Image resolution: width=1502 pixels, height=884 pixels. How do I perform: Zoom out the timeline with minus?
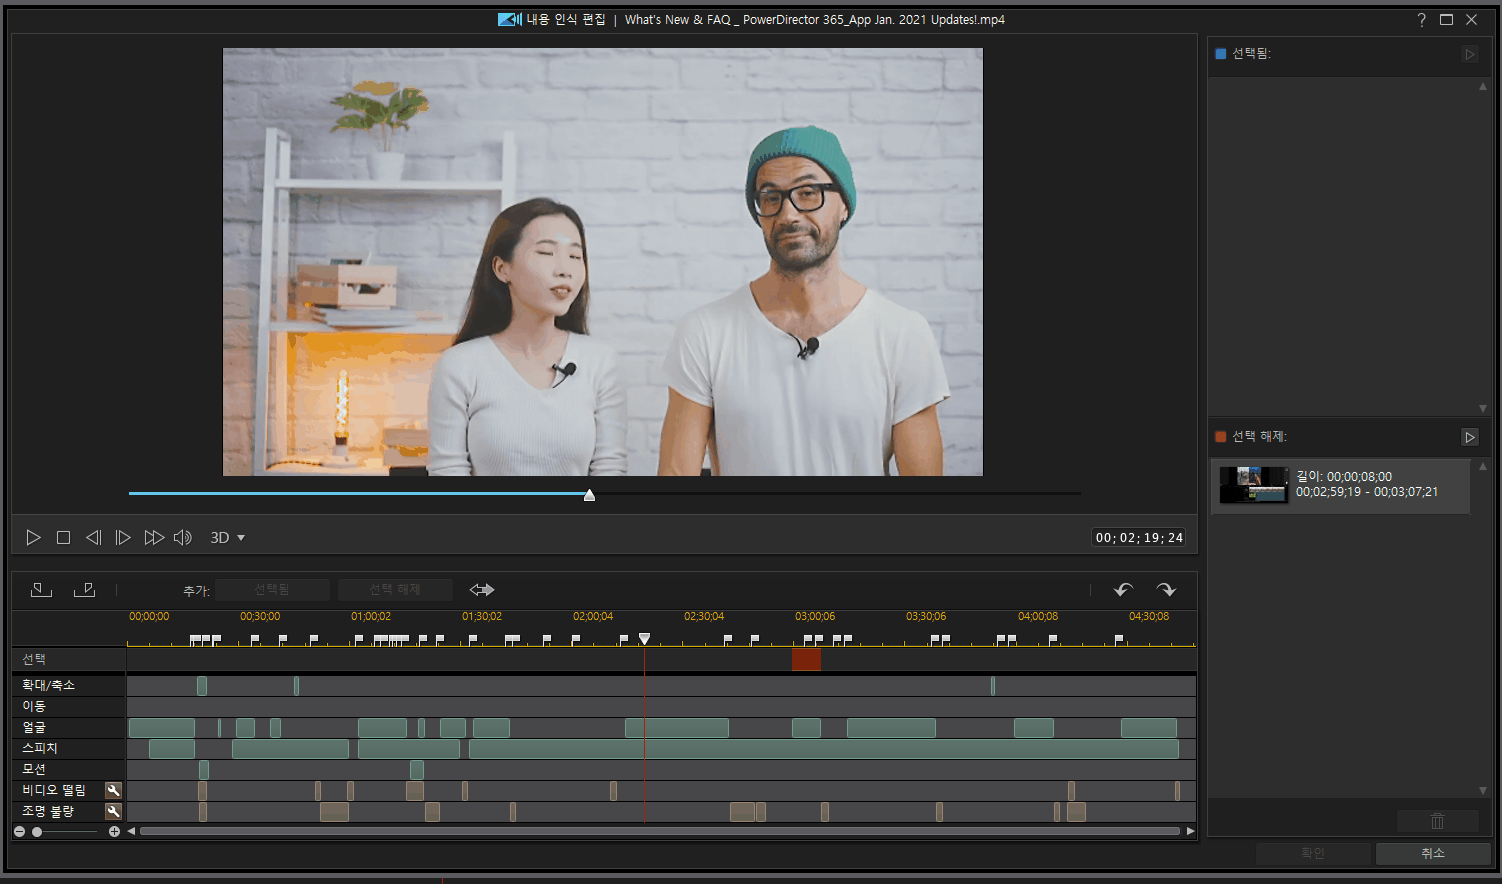[x=19, y=832]
